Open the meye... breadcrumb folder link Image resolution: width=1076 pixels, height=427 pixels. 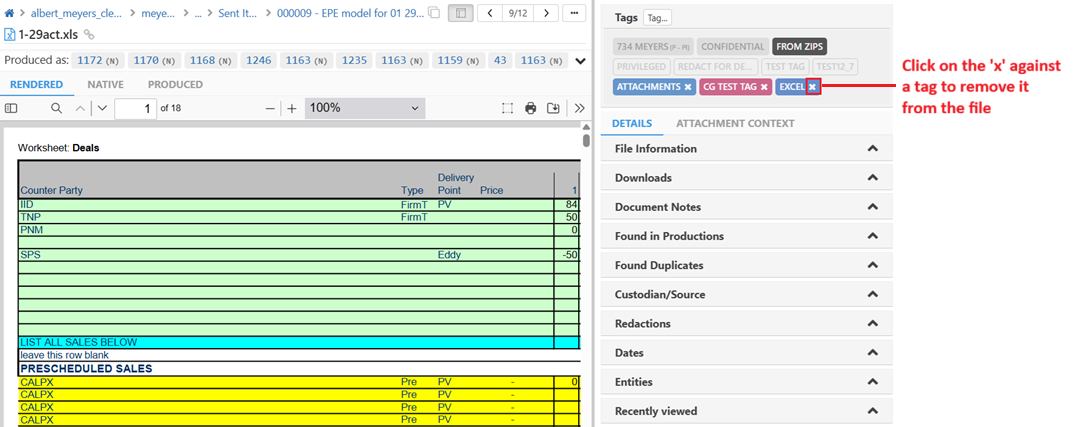pyautogui.click(x=158, y=13)
